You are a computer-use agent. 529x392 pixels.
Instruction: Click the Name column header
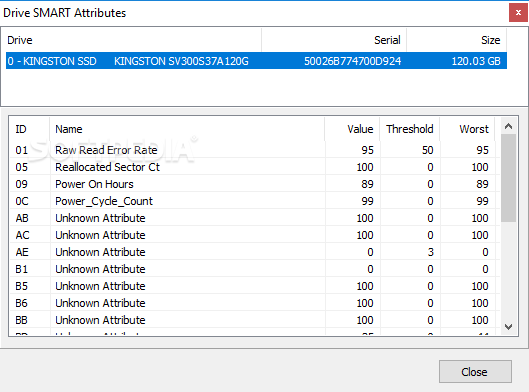click(x=187, y=129)
